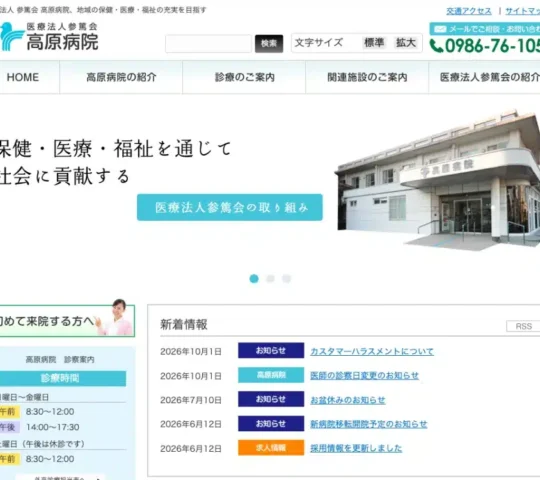The height and width of the screenshot is (480, 540).
Task: Open the 関連施設のご案内 menu
Action: coord(367,77)
